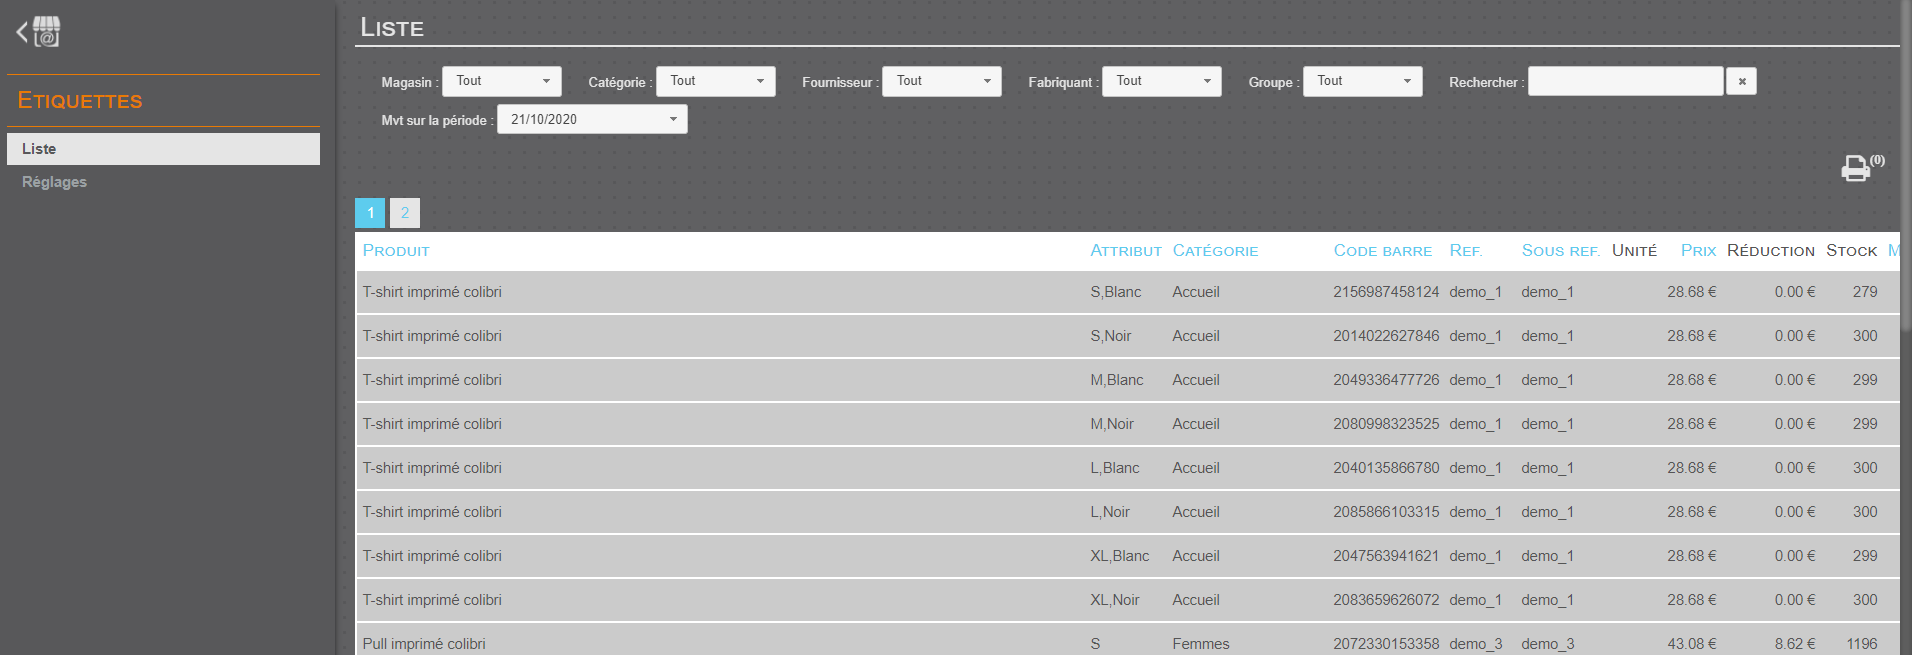
Task: Click the 43.08 € price cell
Action: (1692, 644)
